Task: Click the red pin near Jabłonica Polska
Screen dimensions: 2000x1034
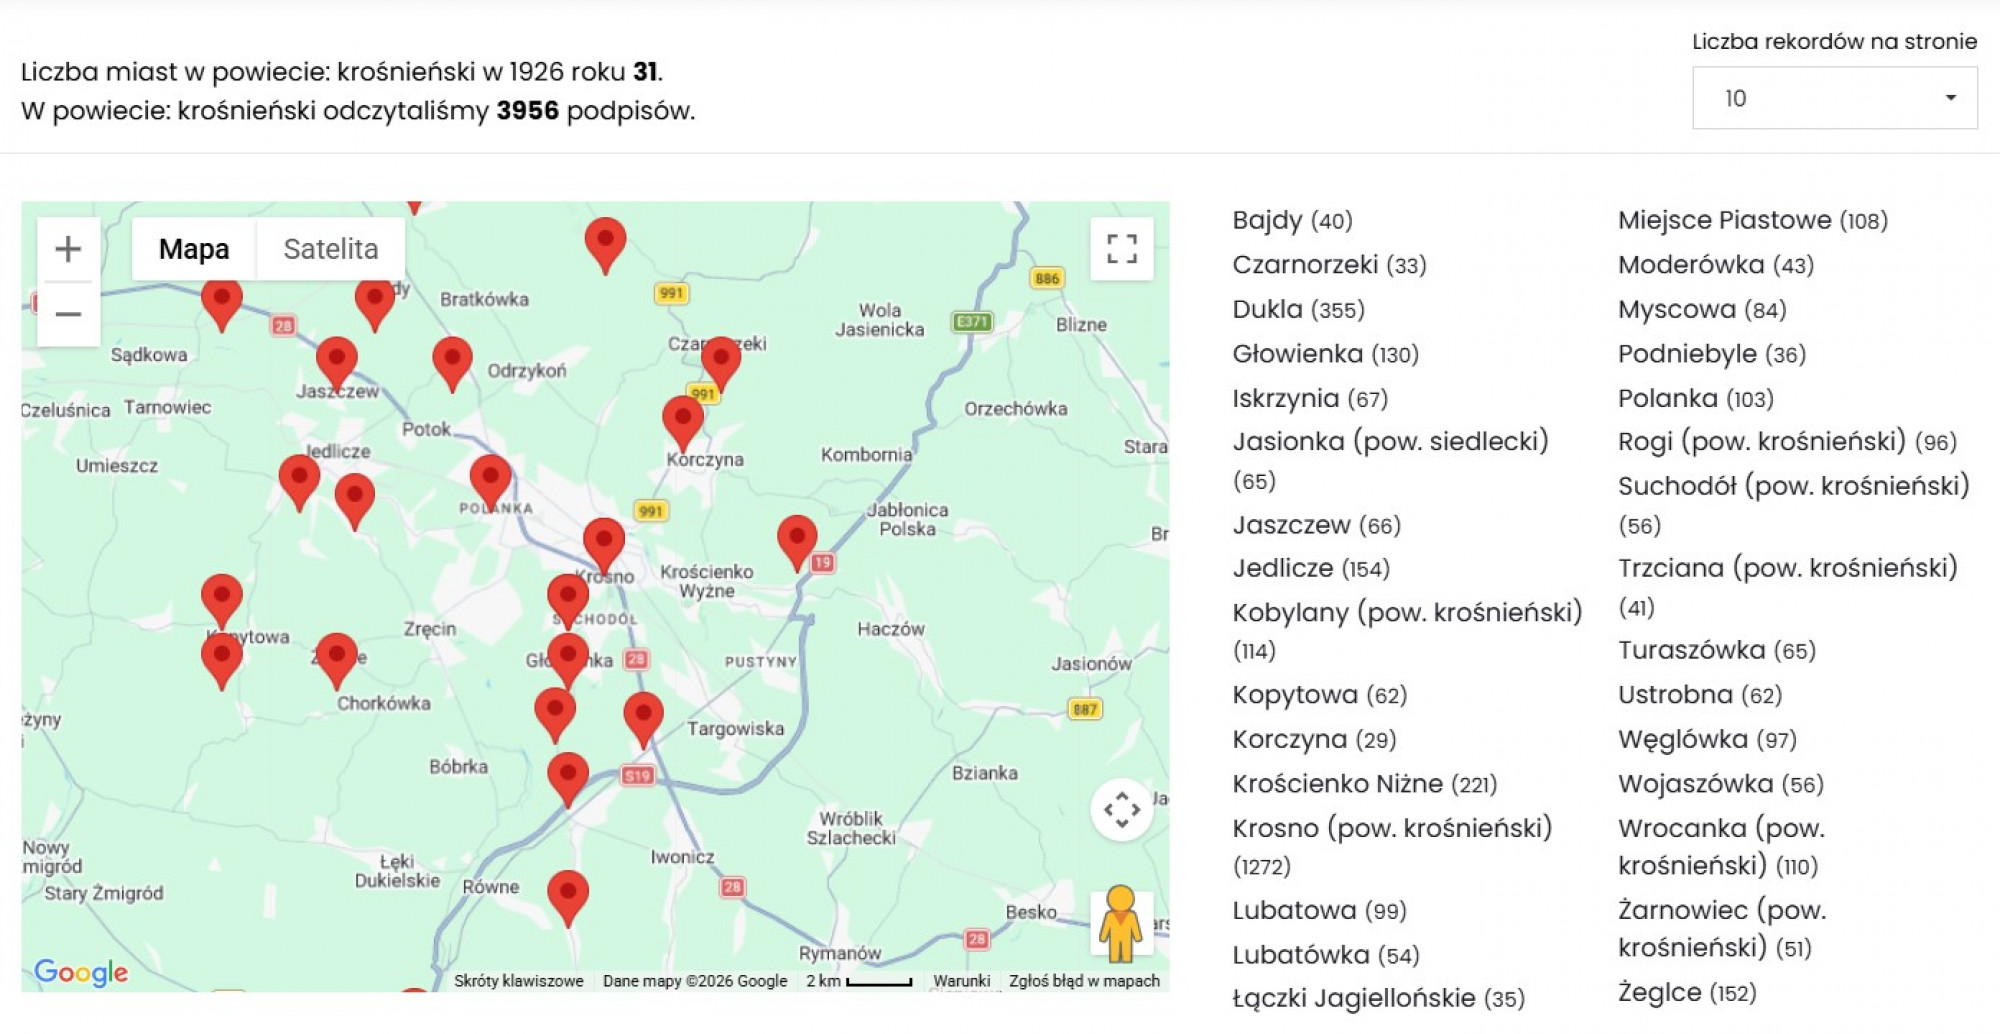Action: (x=797, y=539)
